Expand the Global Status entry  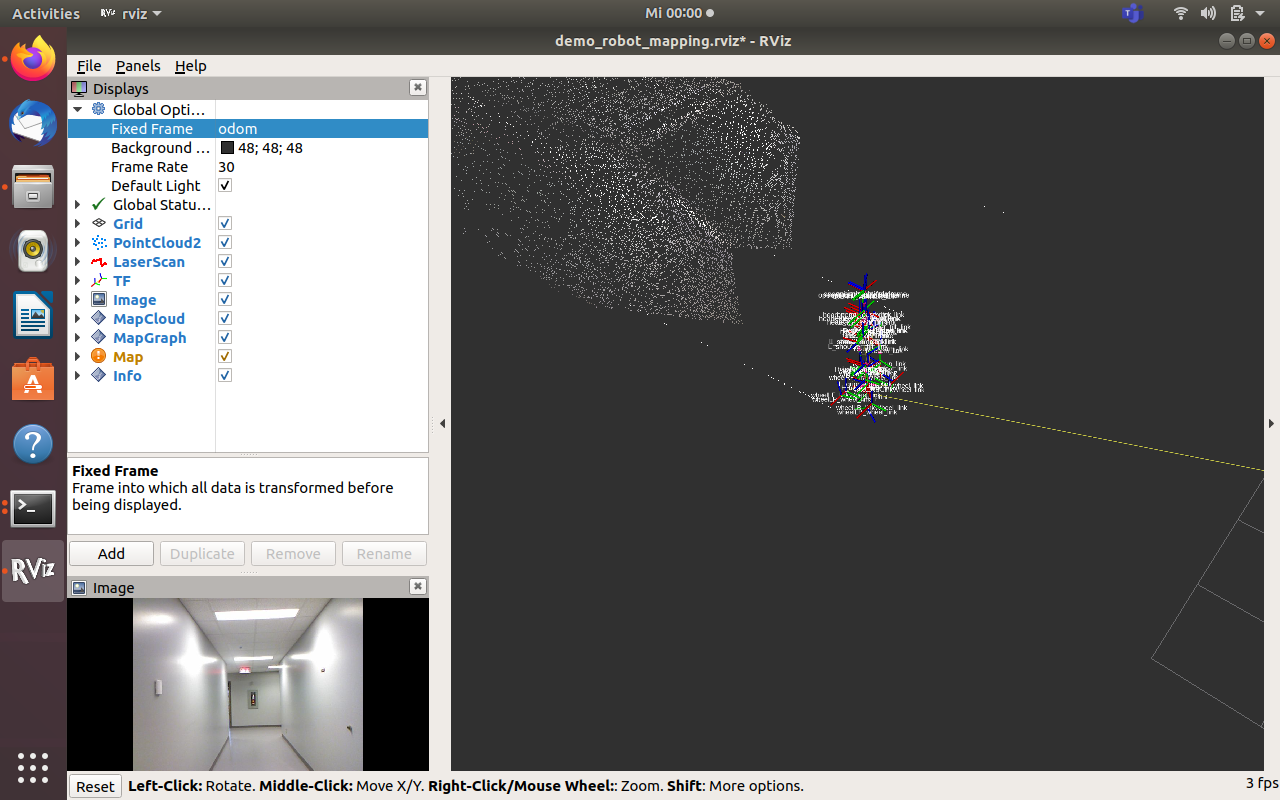tap(78, 205)
